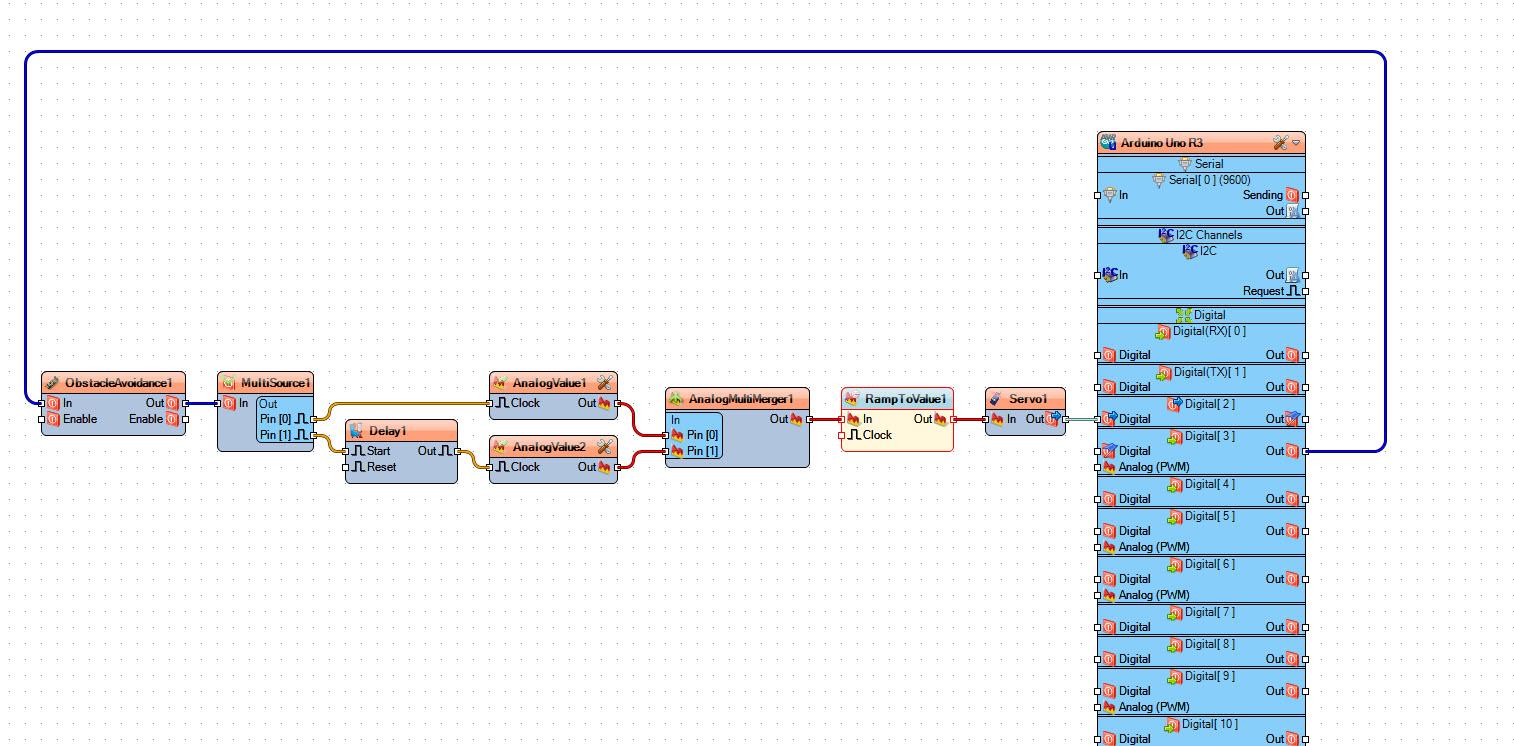This screenshot has width=1514, height=746.
Task: Expand the Arduino Uno R3 header dropdown arrow
Action: (1296, 143)
